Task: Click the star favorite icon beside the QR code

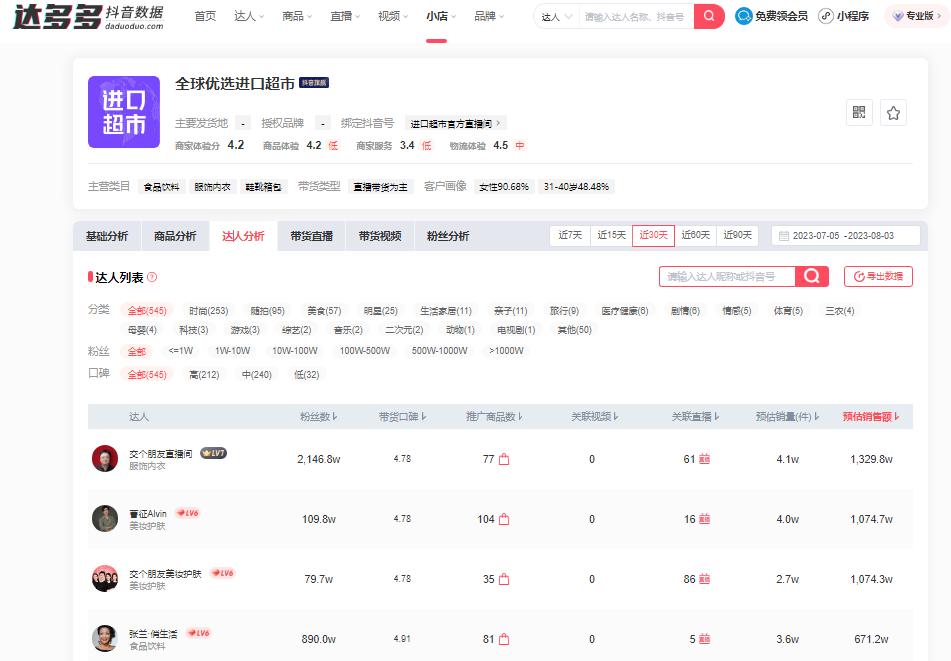Action: (891, 112)
